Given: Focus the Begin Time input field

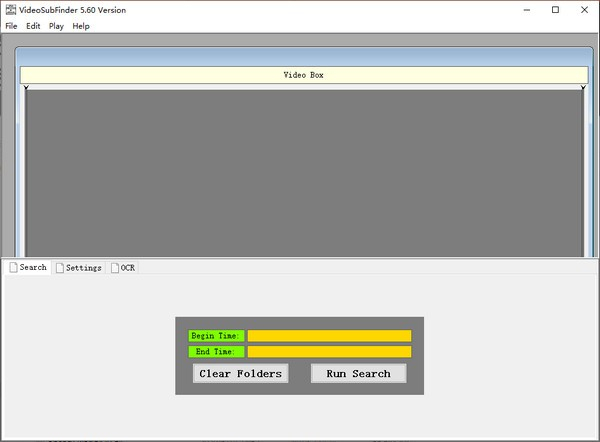Looking at the screenshot, I should tap(329, 336).
